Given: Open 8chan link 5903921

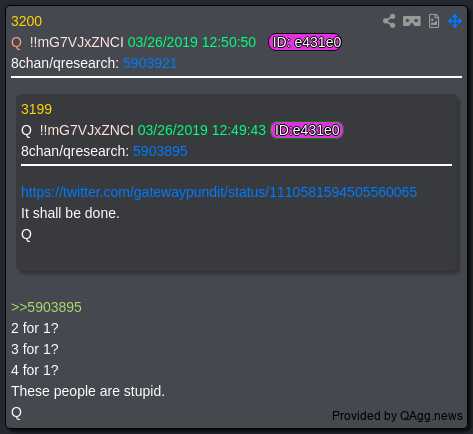Looking at the screenshot, I should [149, 63].
